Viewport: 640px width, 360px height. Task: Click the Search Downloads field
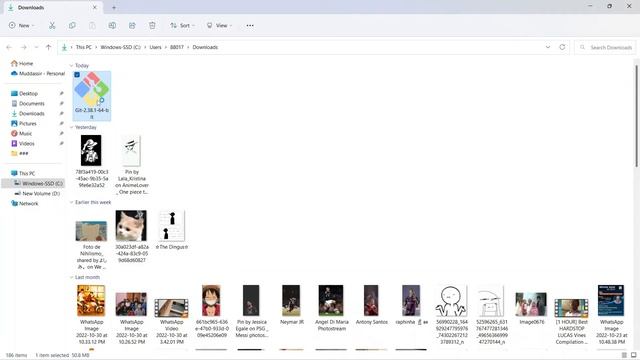(x=605, y=47)
